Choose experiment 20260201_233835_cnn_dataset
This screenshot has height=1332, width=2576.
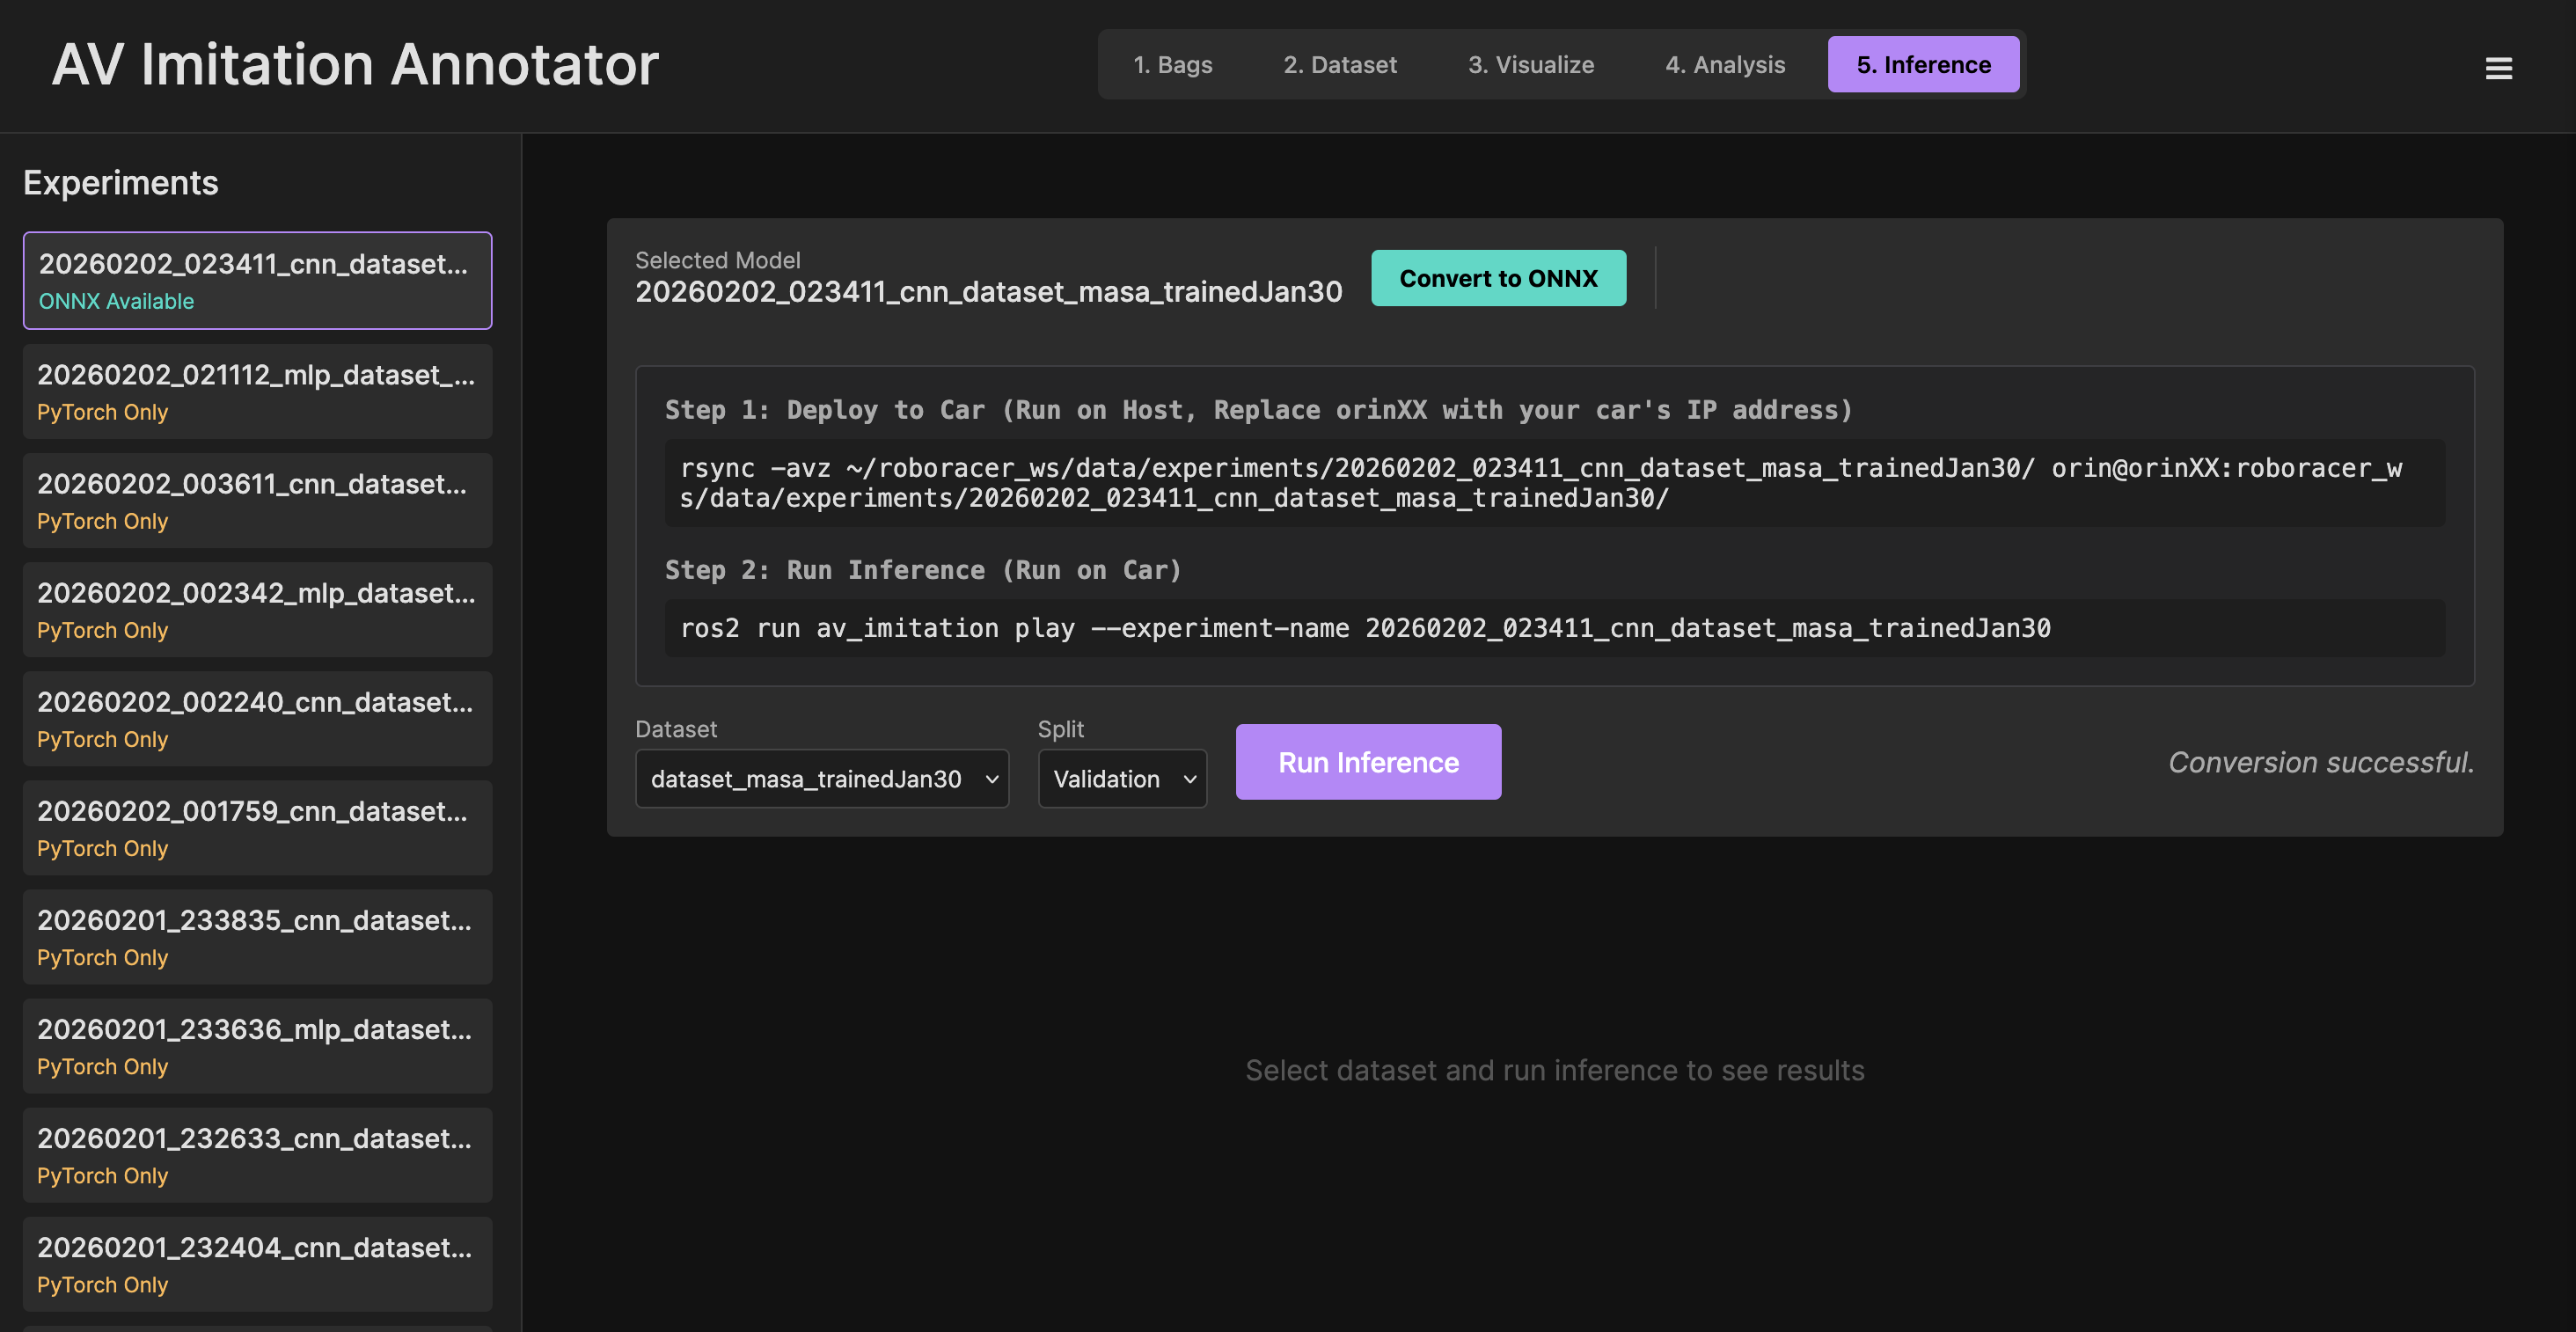[x=257, y=937]
